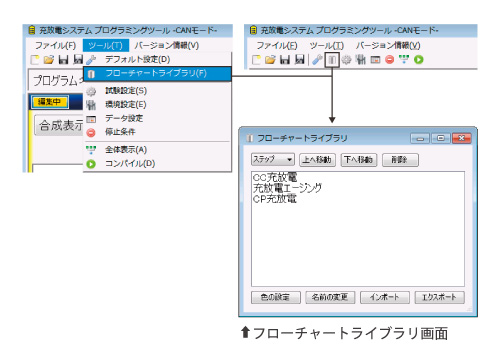
Task: Select 全体表示(A) in the open menu
Action: point(157,150)
